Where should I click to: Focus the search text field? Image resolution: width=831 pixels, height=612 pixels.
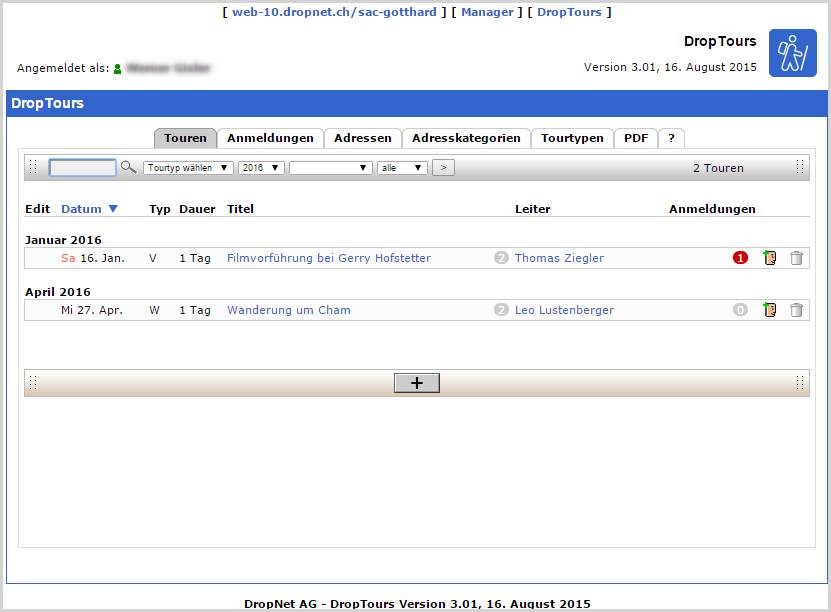click(x=83, y=168)
